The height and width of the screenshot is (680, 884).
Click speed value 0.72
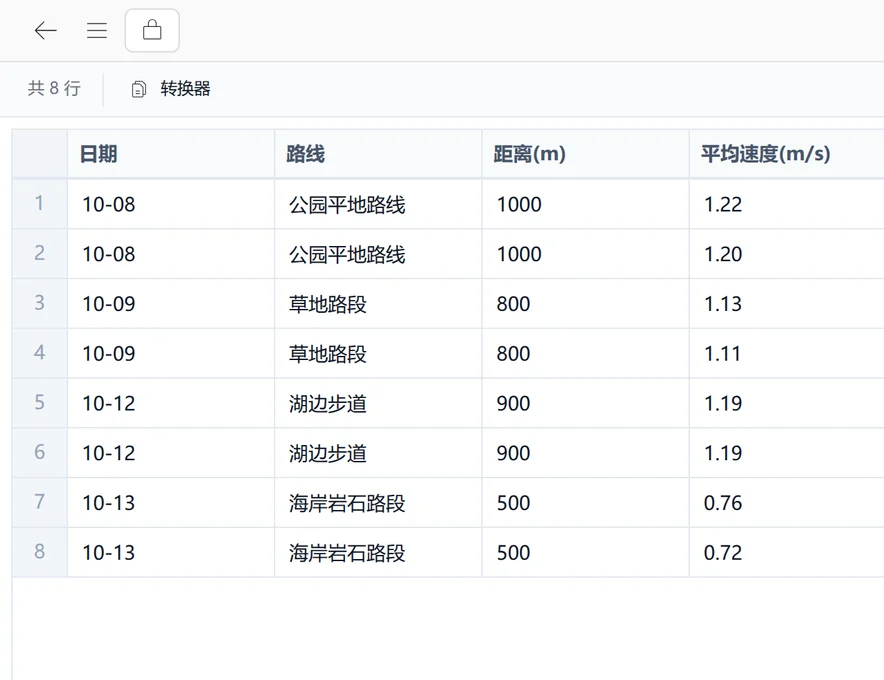click(723, 553)
